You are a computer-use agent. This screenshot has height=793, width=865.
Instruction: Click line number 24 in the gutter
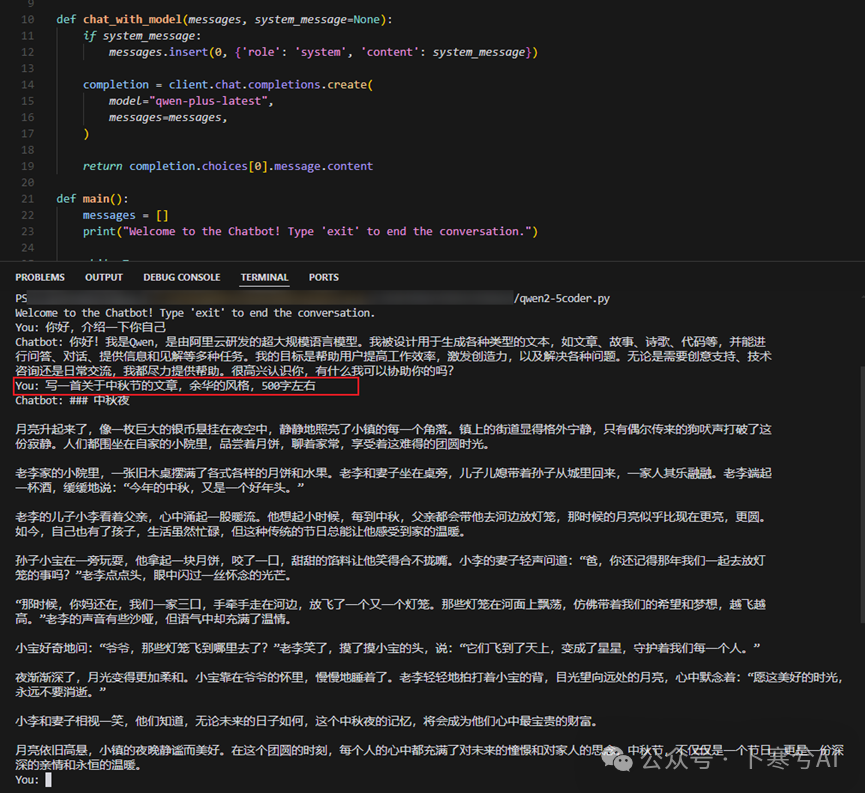click(x=28, y=248)
